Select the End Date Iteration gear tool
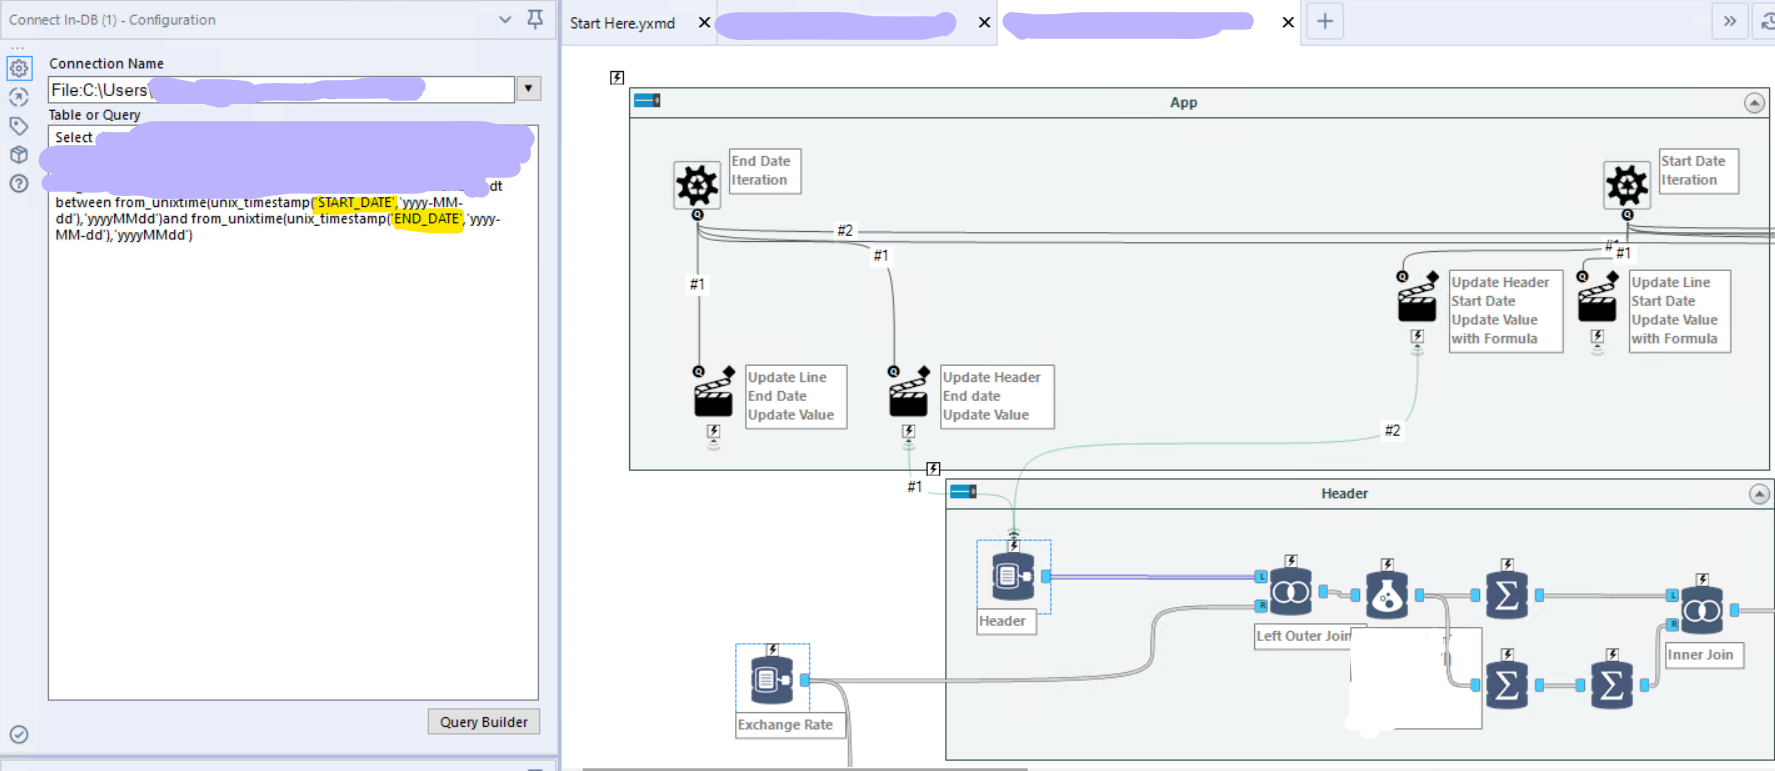 click(x=697, y=185)
